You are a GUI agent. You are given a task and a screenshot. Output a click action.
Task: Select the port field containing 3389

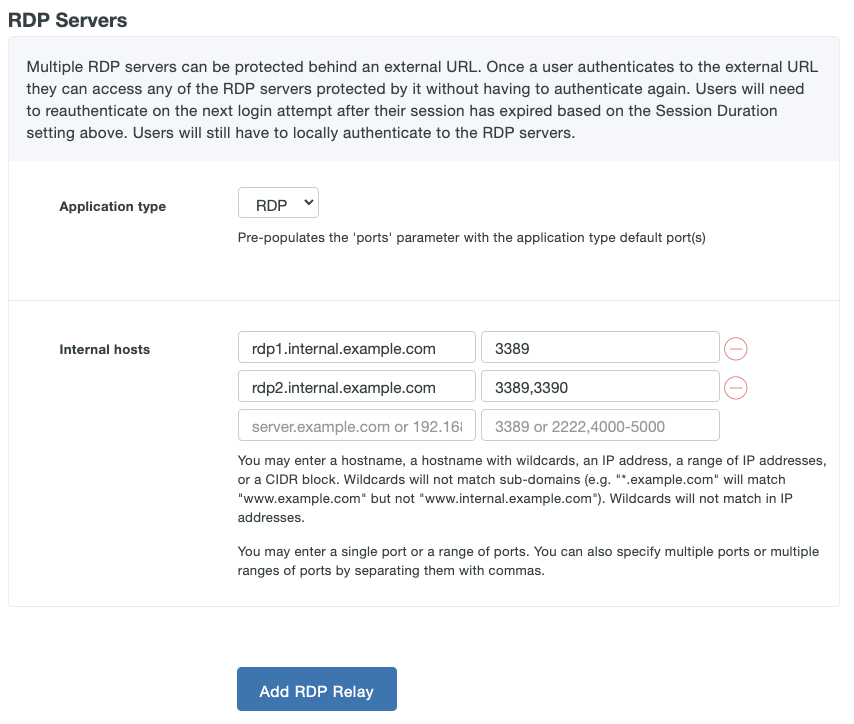click(599, 347)
